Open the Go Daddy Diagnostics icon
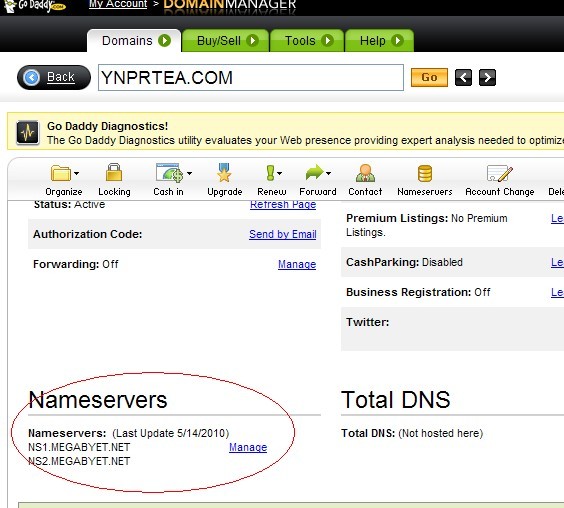The image size is (564, 508). coord(28,132)
